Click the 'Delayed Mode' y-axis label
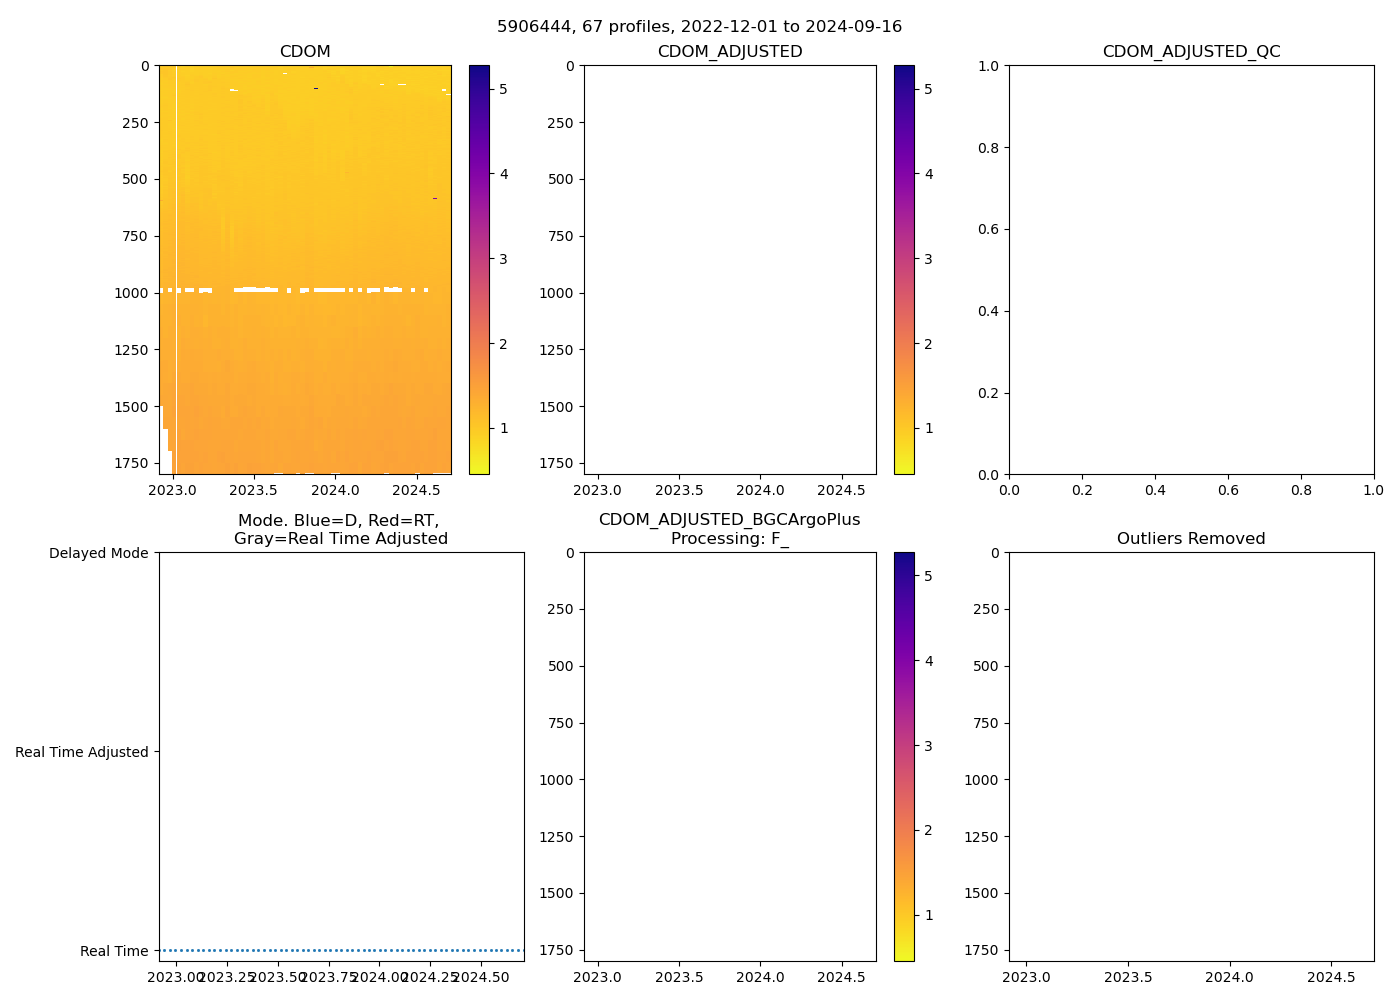The height and width of the screenshot is (1000, 1400). coord(98,553)
